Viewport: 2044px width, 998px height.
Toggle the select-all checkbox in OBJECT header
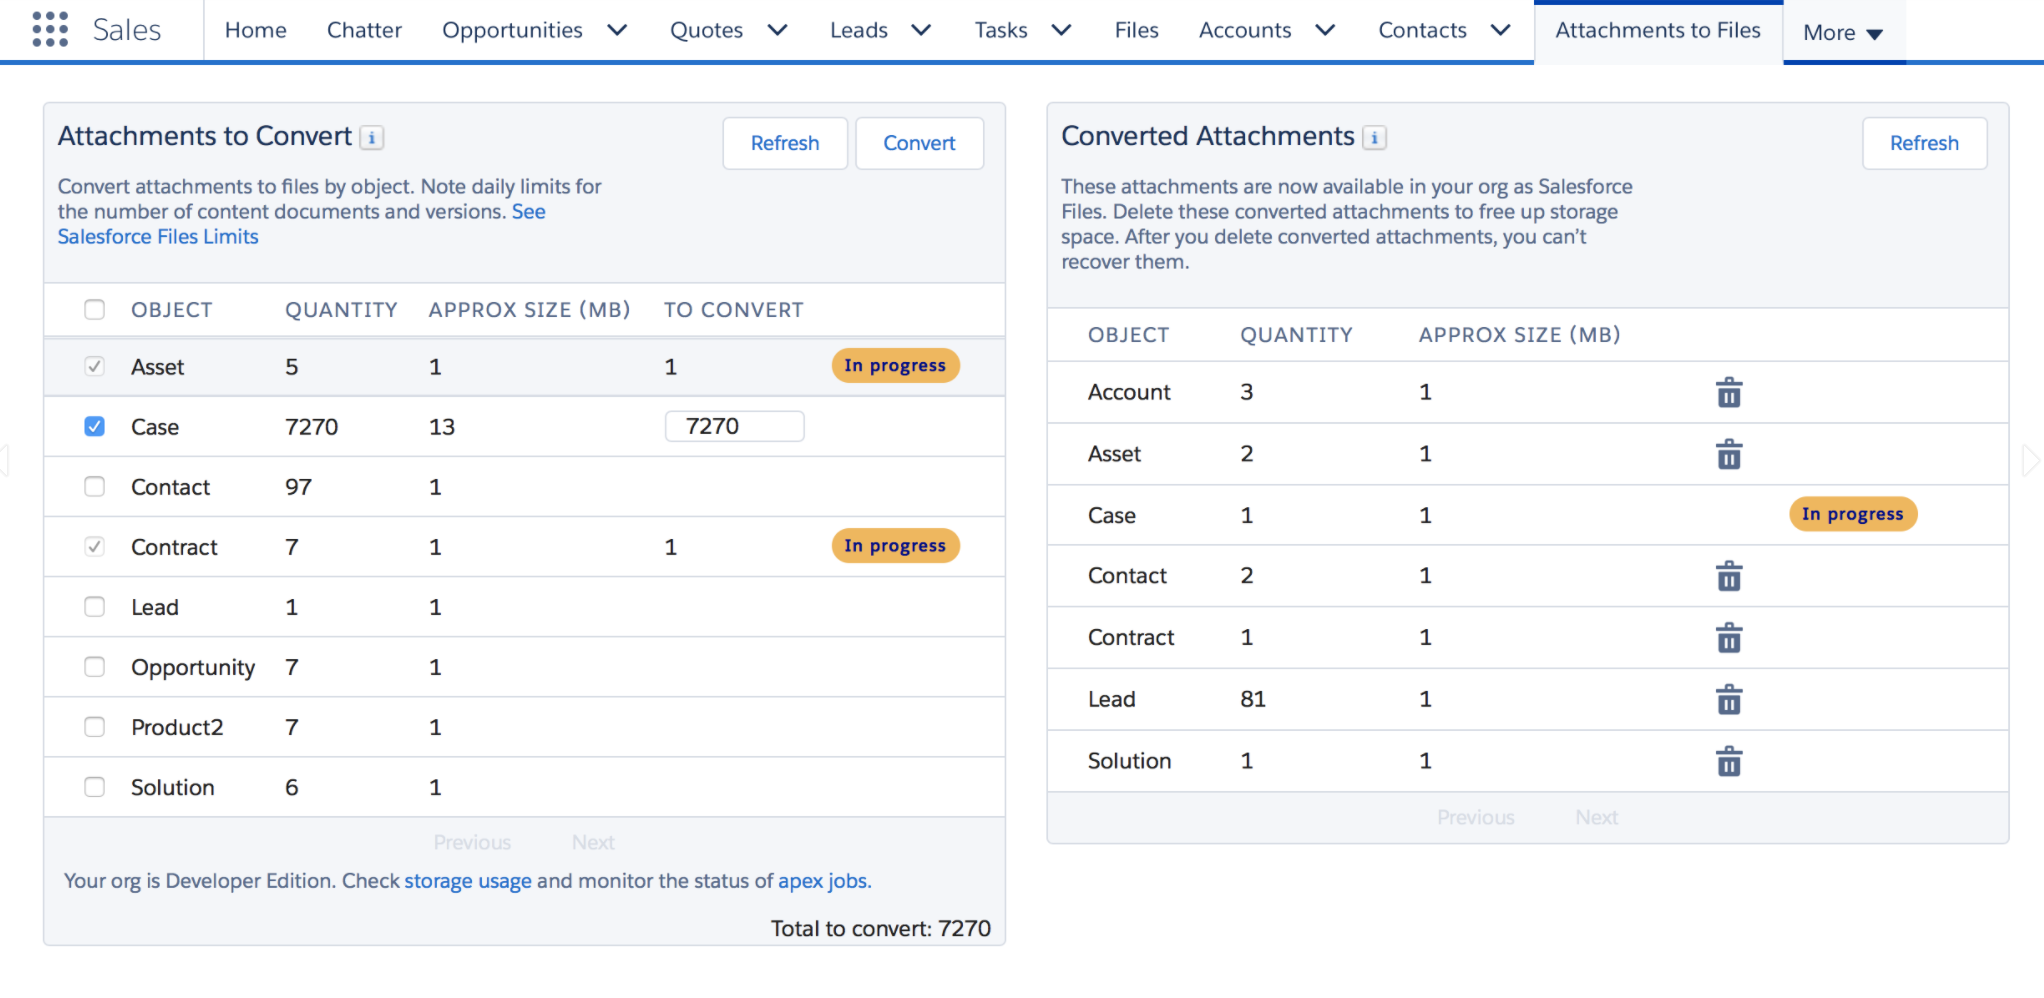tap(94, 310)
